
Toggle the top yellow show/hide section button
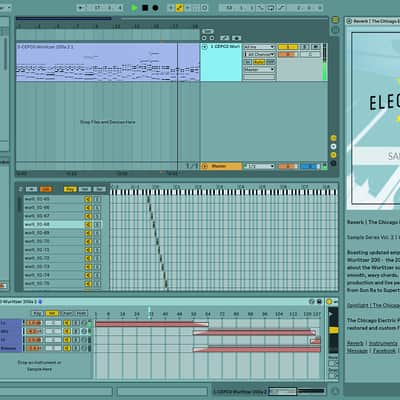click(x=333, y=138)
